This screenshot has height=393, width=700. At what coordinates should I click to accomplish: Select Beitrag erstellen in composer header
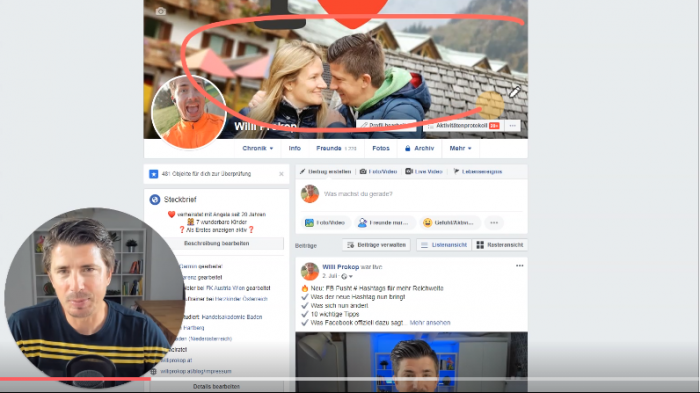(325, 171)
